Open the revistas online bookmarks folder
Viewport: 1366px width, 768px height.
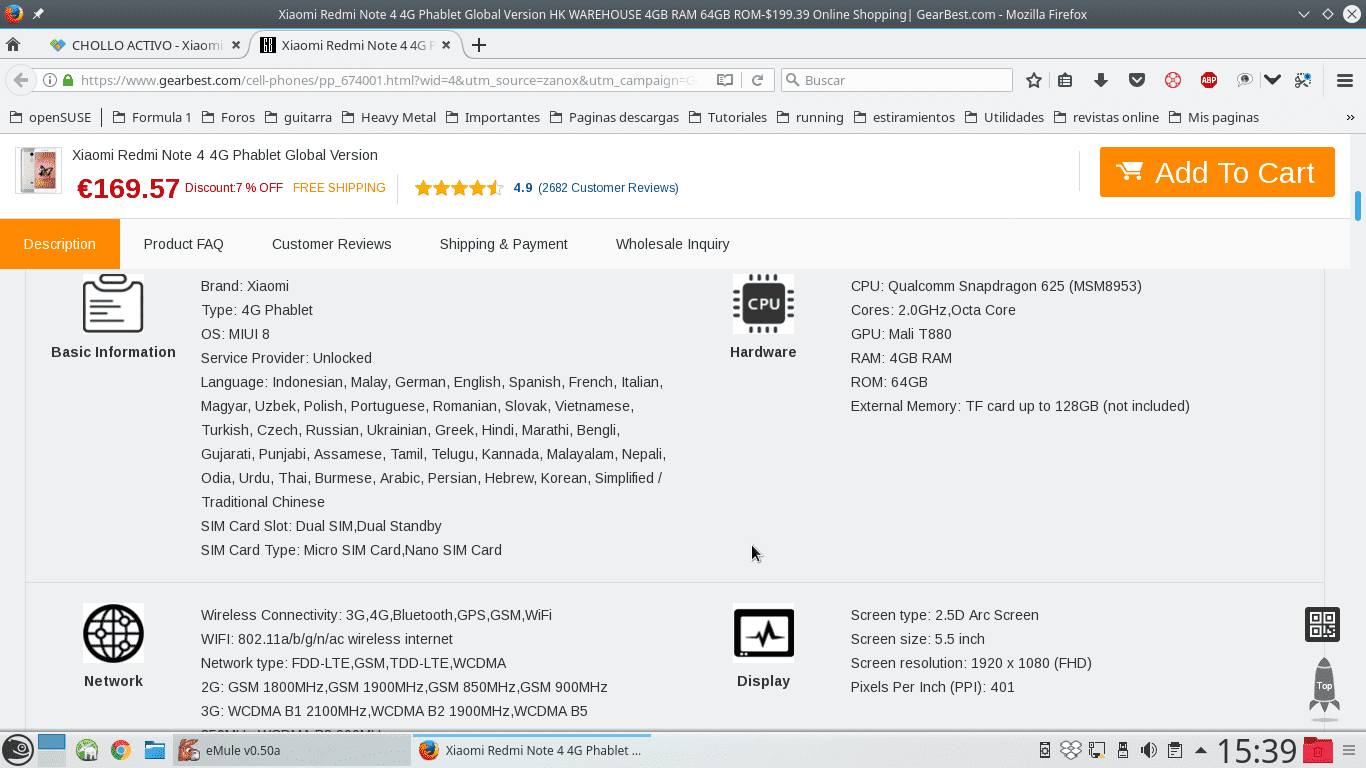pyautogui.click(x=1106, y=117)
